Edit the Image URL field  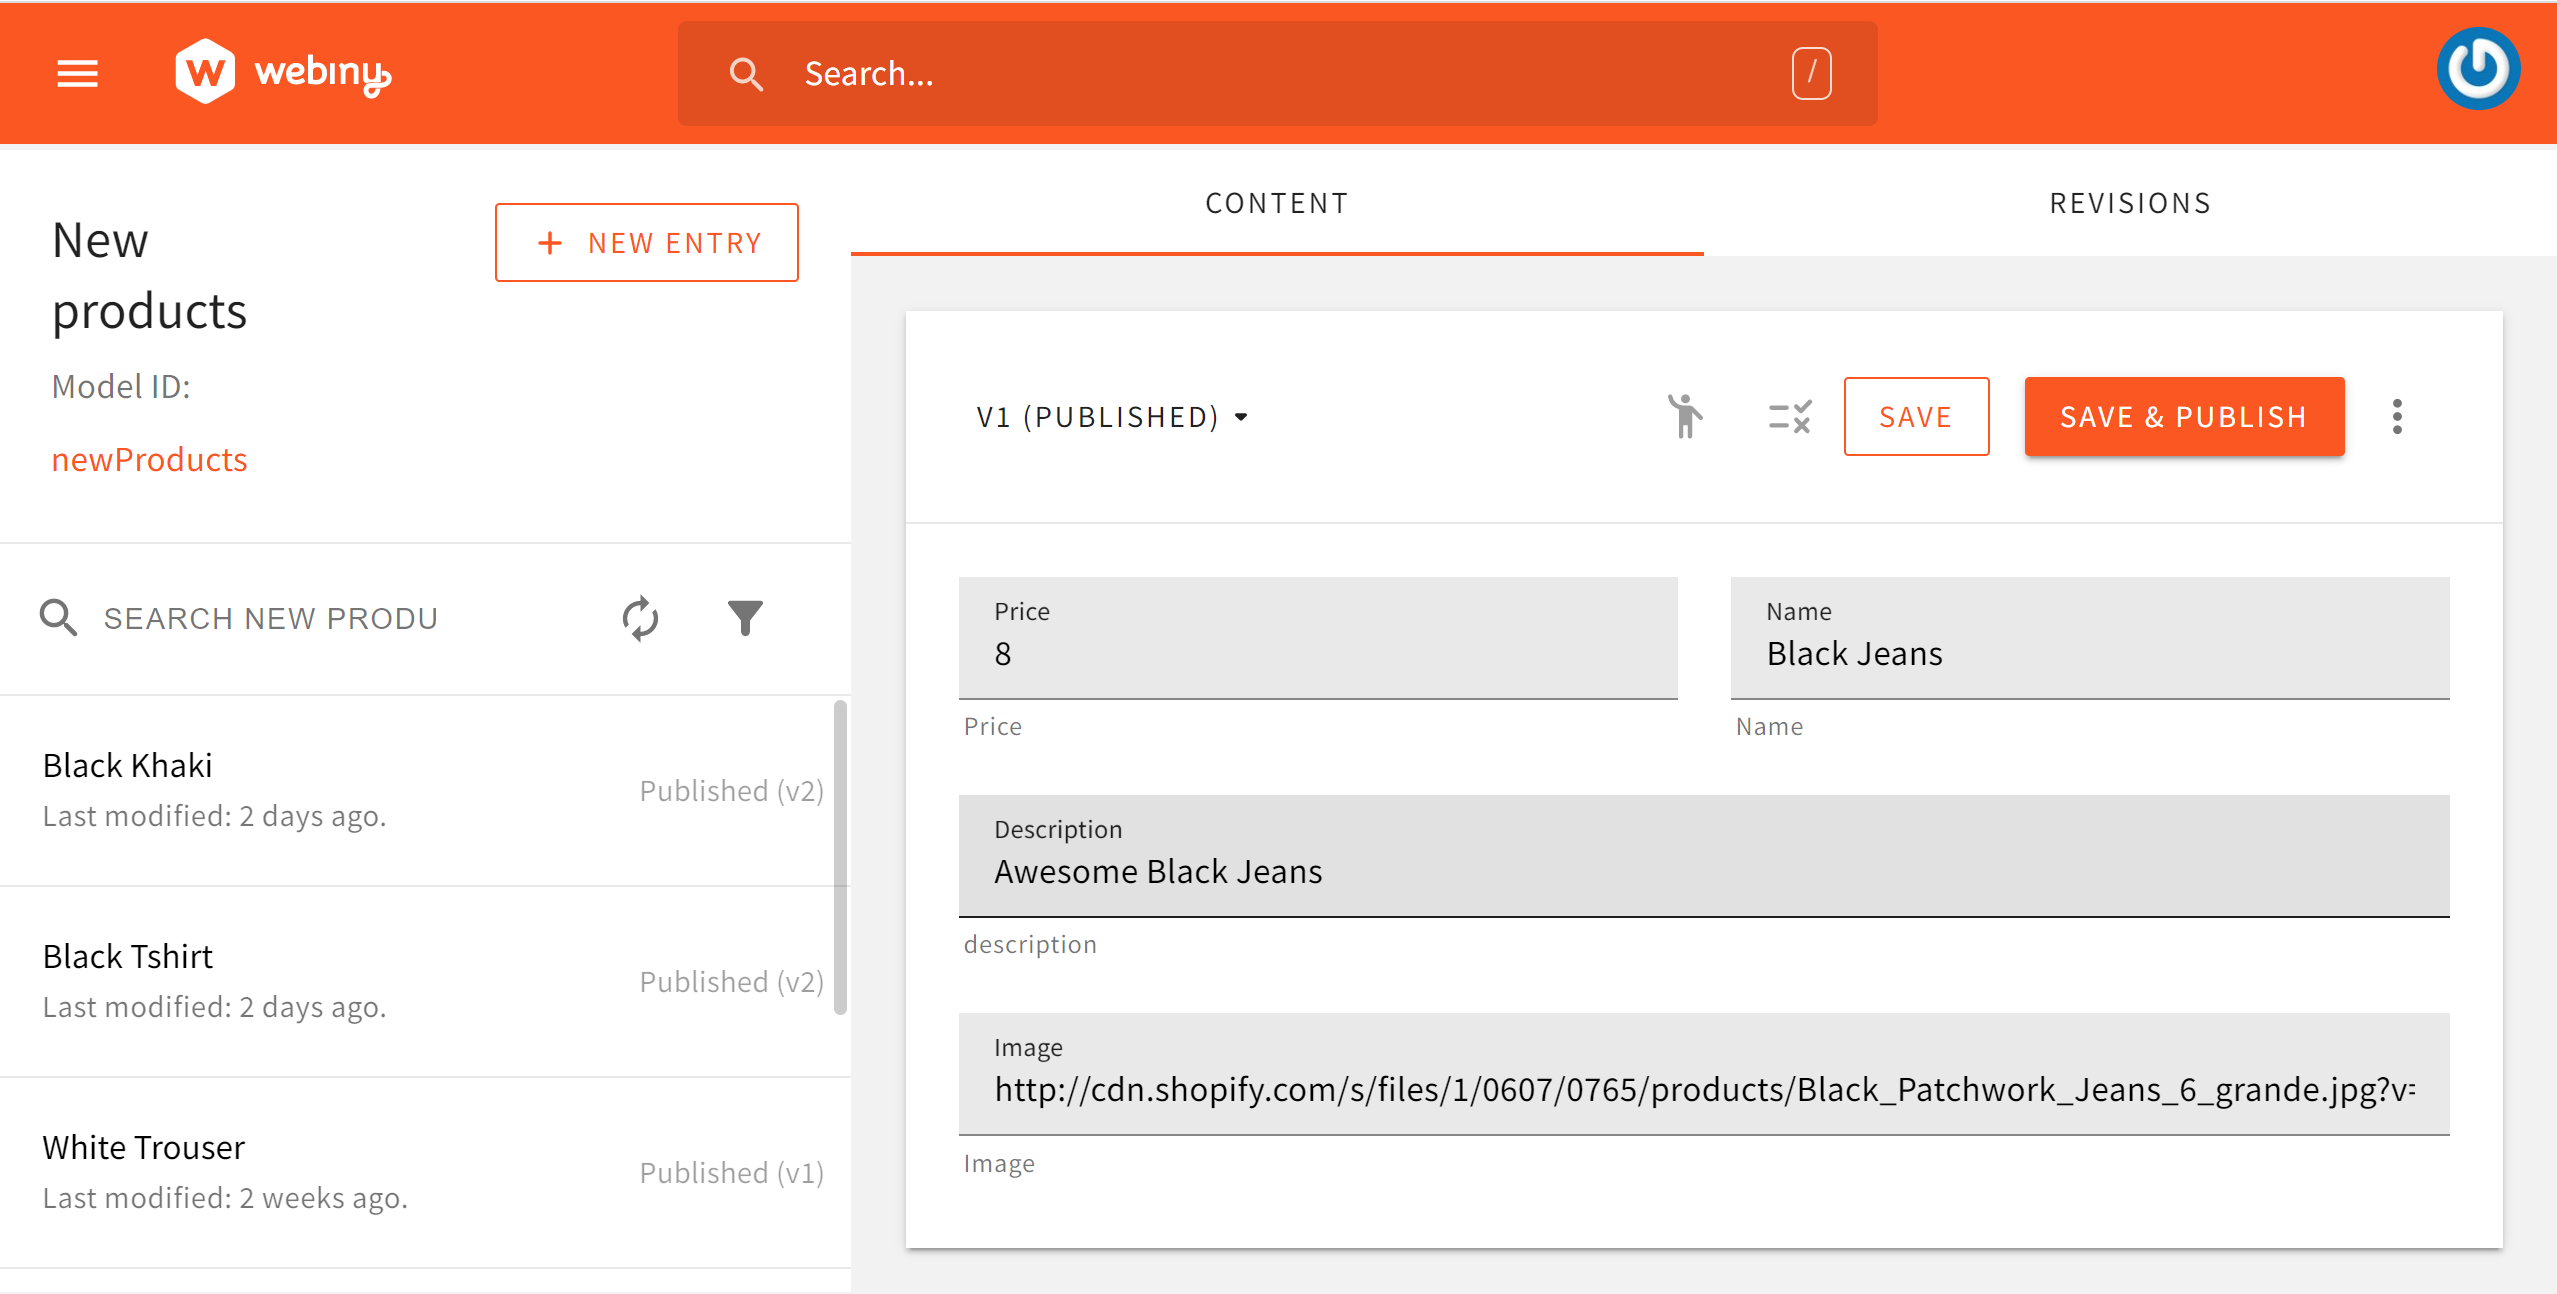pos(1704,1074)
